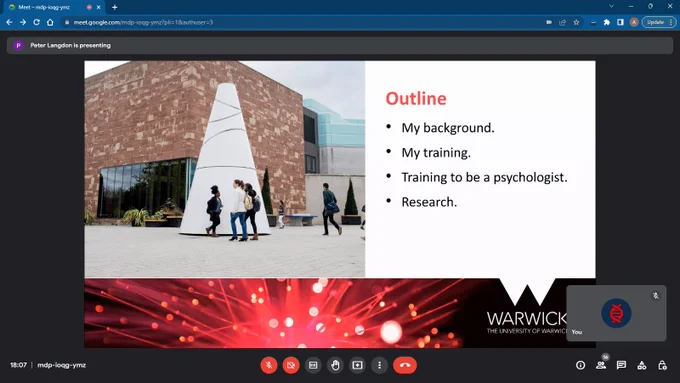Click your self-view tile labeled You
The image size is (680, 383).
[616, 313]
